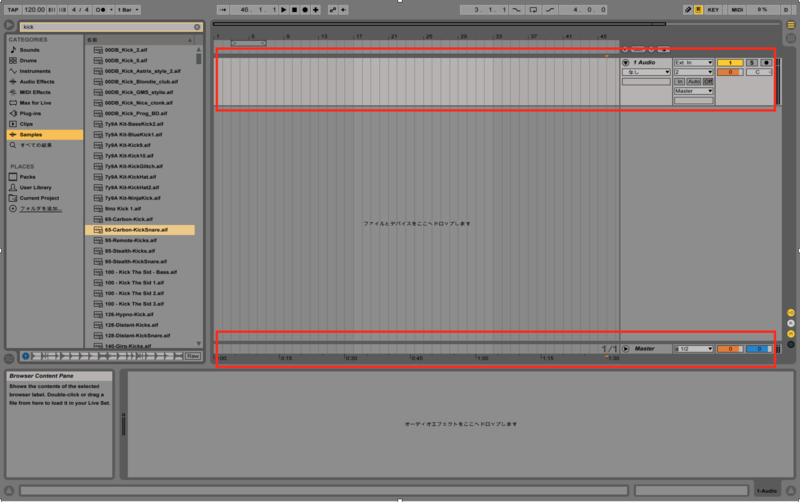Select 65-Carbon-KickSnare.aif sample
Viewport: 800px width, 502px height.
coord(140,230)
